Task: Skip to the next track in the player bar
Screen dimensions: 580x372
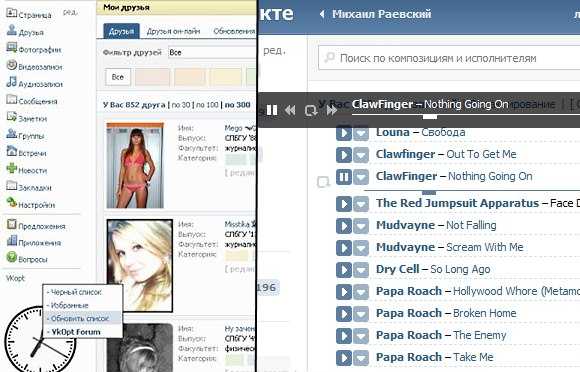Action: (331, 110)
